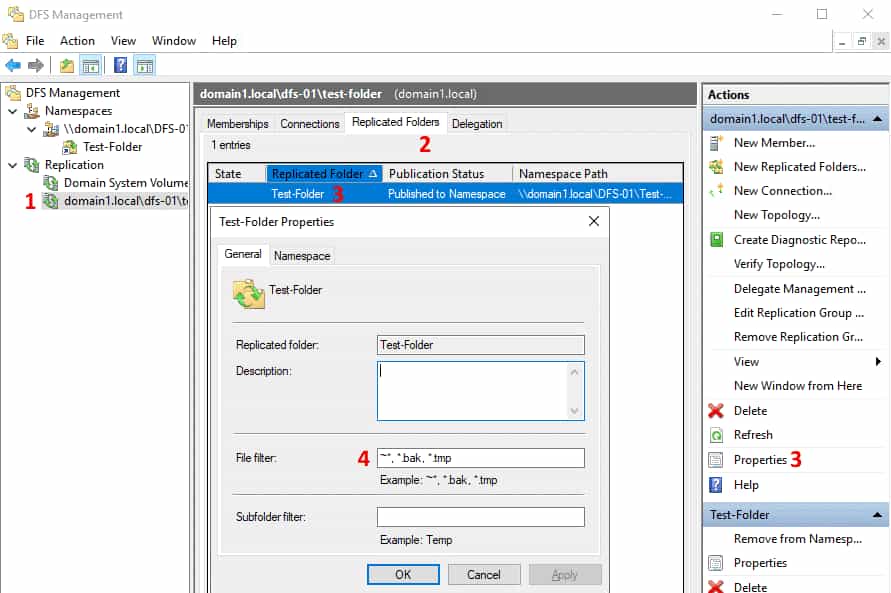Select the New Member action icon
891x593 pixels.
[x=716, y=143]
